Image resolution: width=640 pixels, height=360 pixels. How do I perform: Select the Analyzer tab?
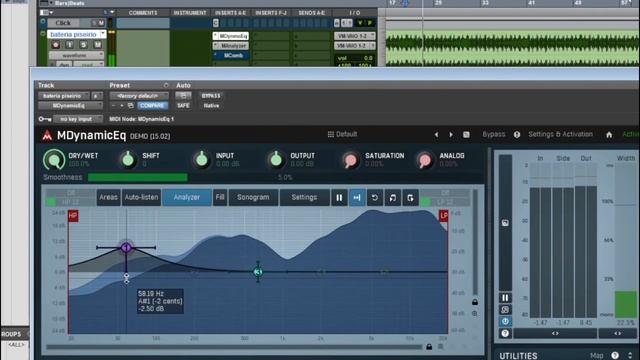pos(187,198)
